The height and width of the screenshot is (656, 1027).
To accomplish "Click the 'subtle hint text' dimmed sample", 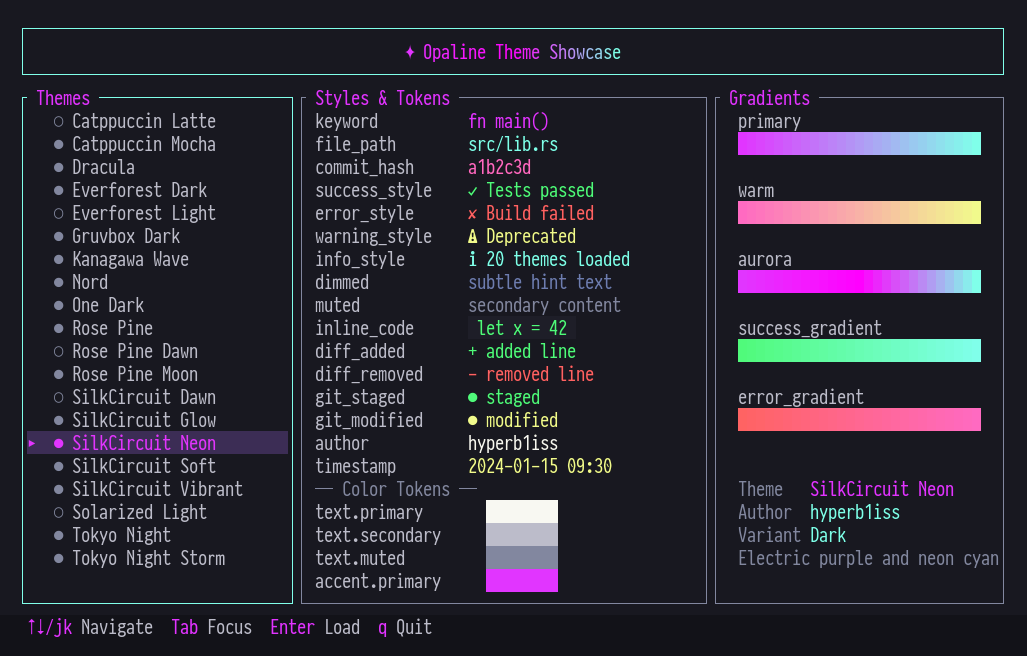I will pos(540,282).
